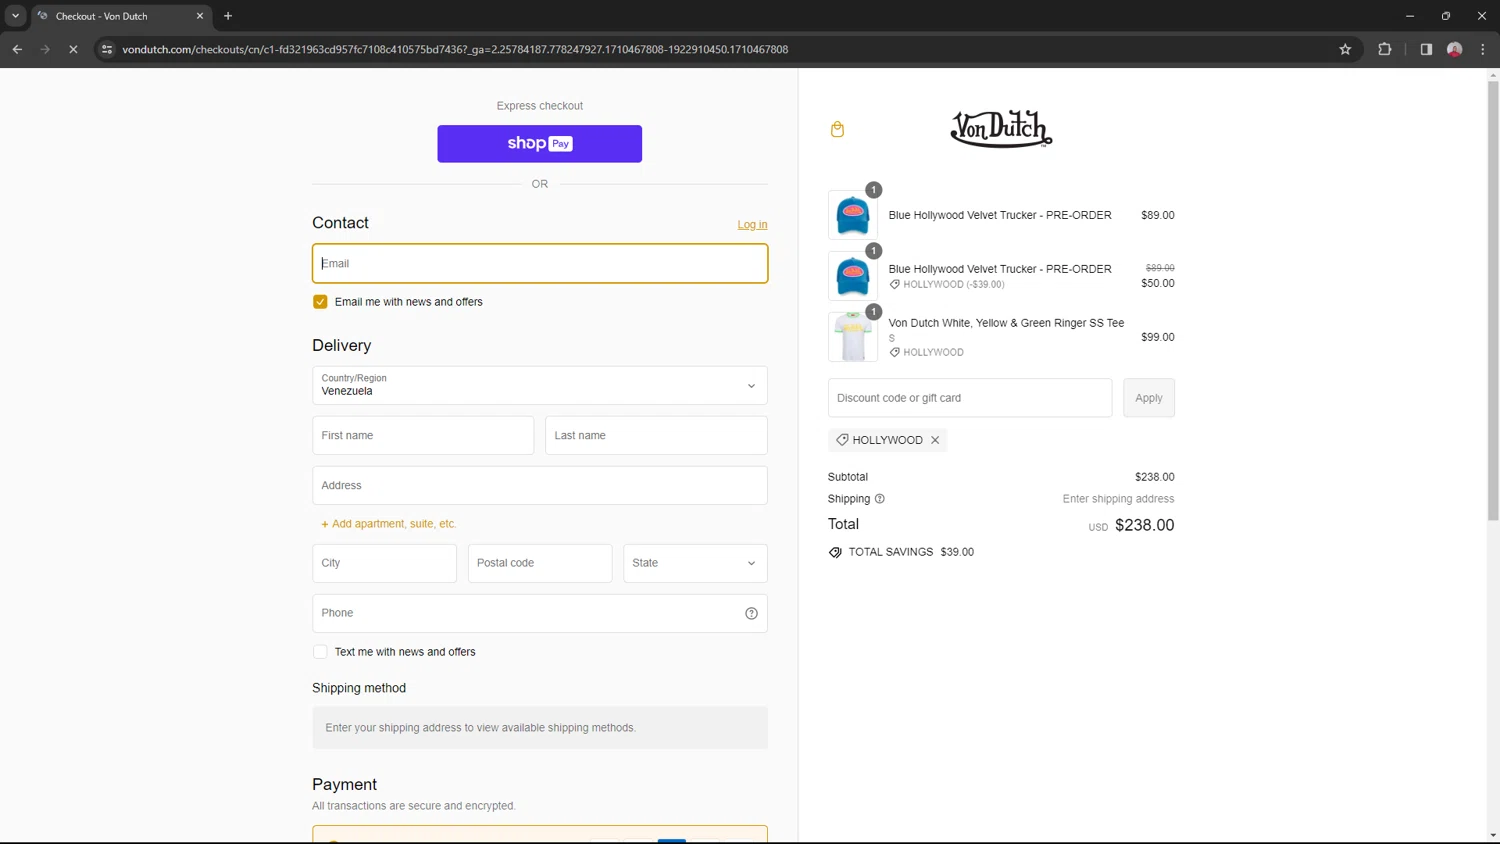Click the discounted $50.00 Blue Trucker thumbnail

(x=853, y=276)
